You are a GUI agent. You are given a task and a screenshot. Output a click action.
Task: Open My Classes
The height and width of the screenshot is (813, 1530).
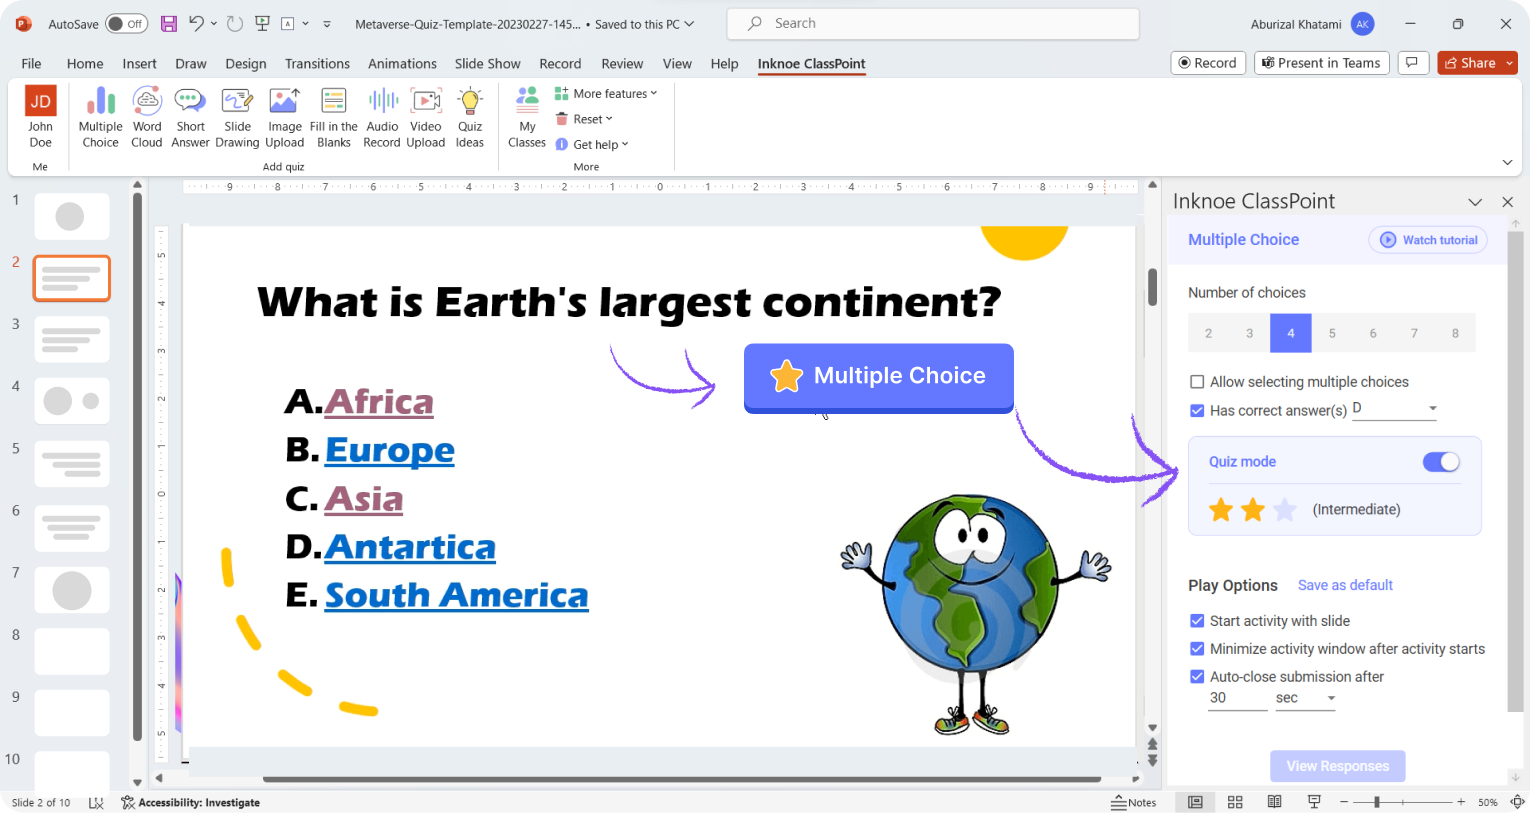(x=526, y=115)
